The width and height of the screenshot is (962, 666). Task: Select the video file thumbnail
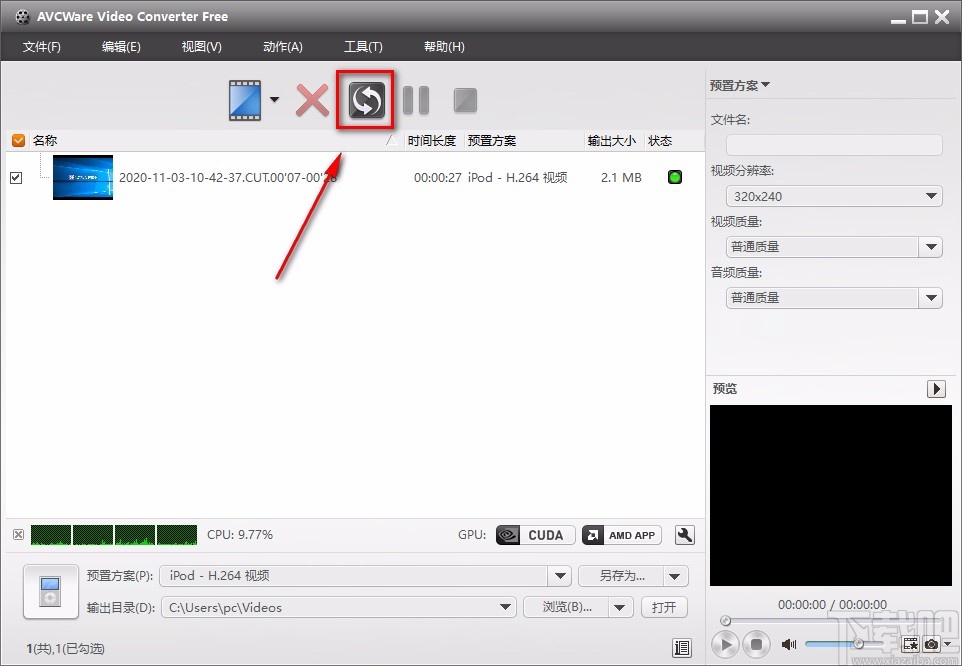pos(83,177)
